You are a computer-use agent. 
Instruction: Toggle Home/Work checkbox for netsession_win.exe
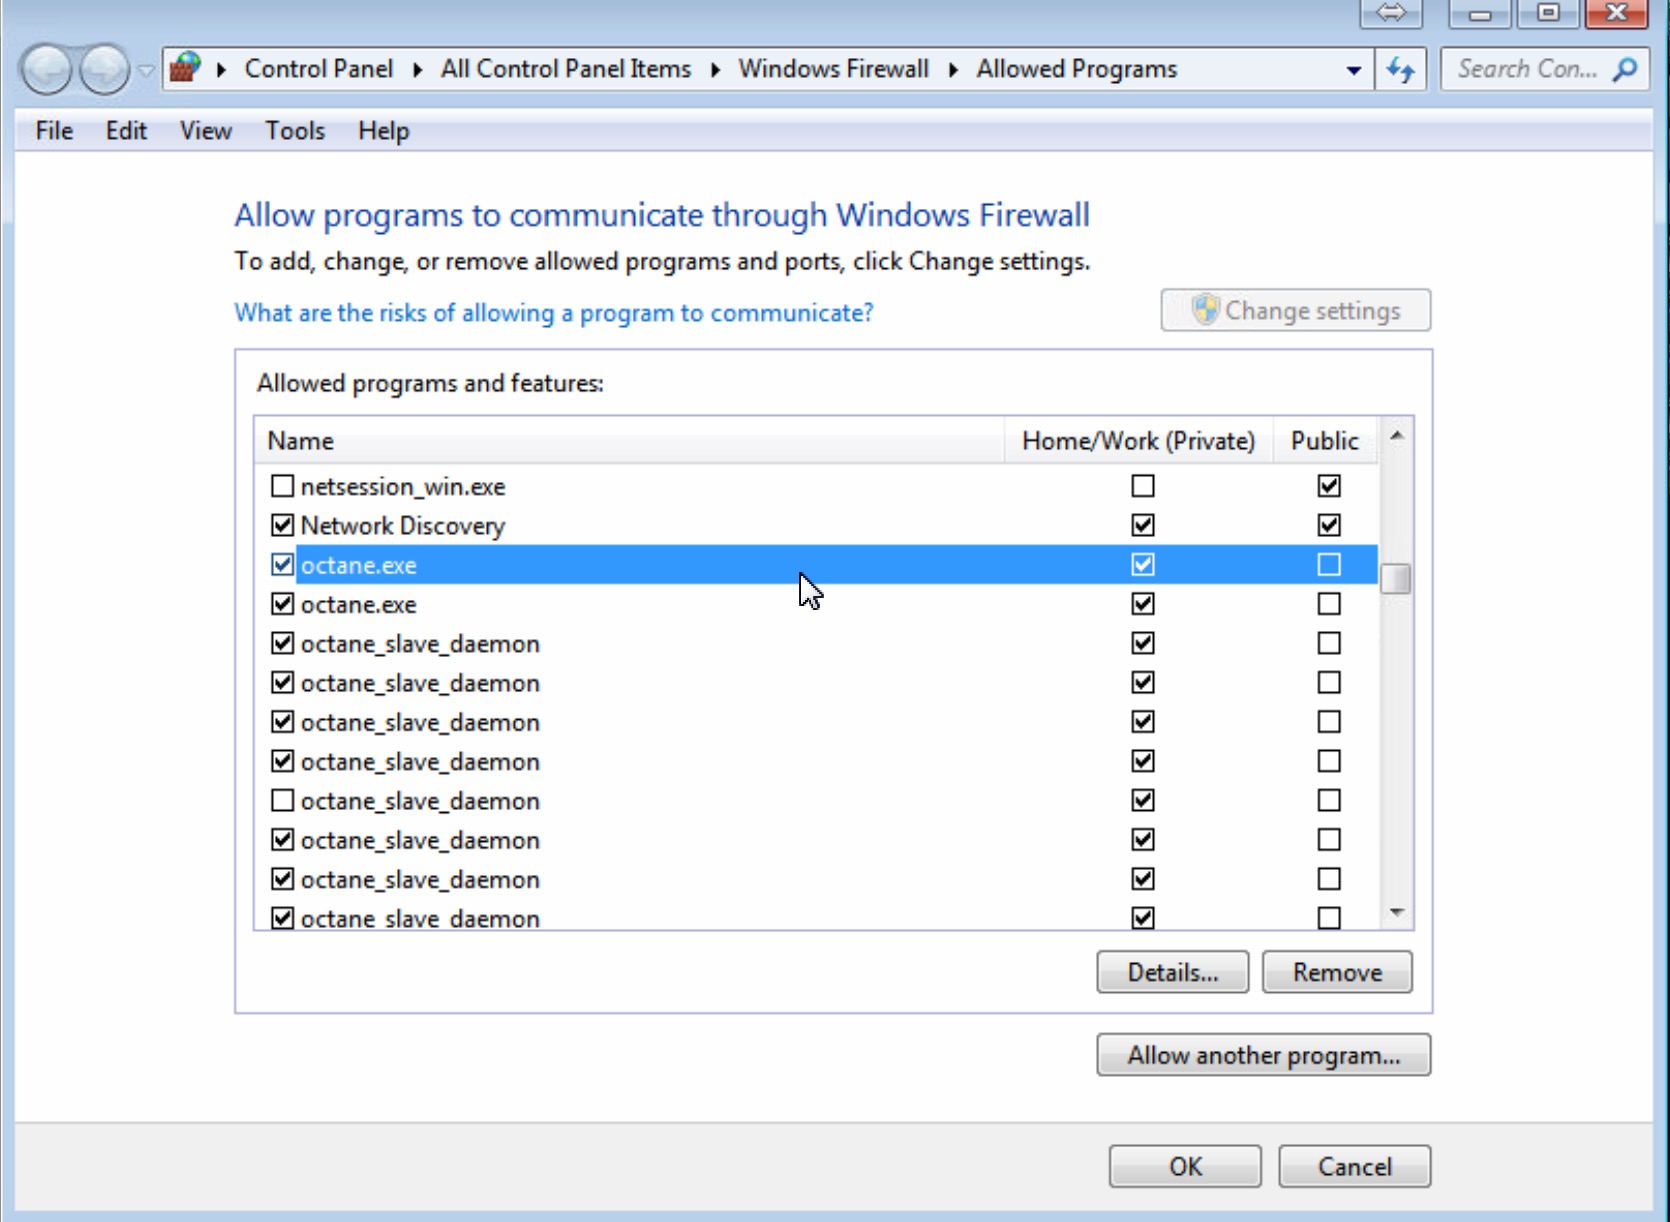tap(1143, 486)
